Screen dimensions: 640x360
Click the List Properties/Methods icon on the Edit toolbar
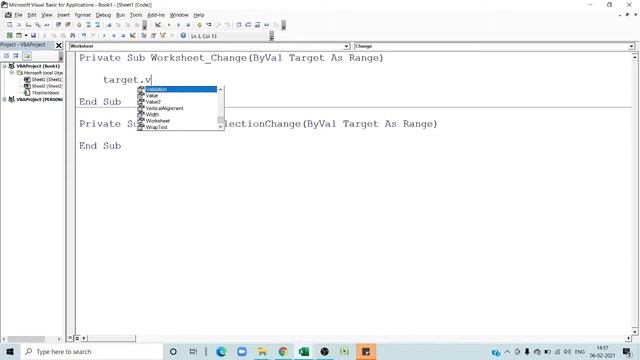point(9,25)
